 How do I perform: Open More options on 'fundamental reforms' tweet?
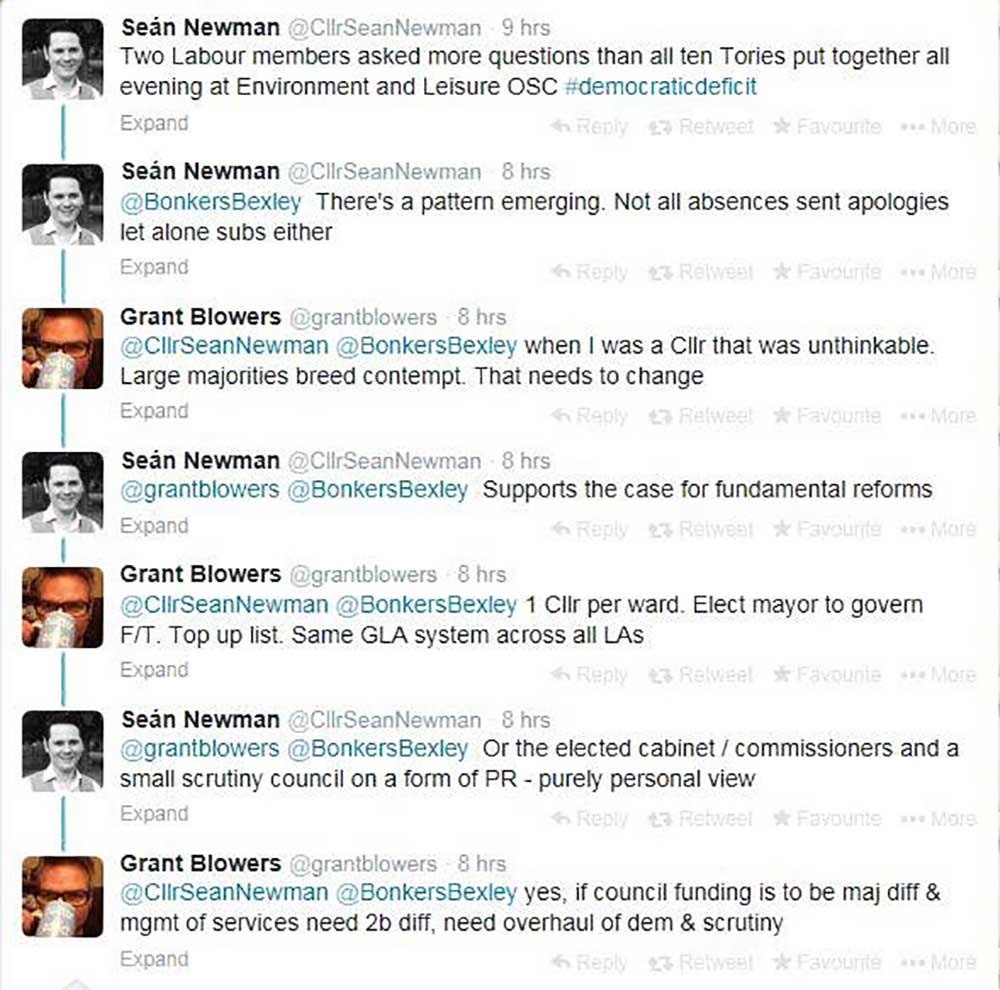click(x=938, y=530)
